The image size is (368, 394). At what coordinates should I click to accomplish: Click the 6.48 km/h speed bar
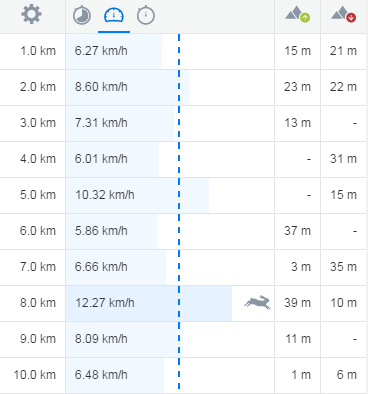coord(115,375)
